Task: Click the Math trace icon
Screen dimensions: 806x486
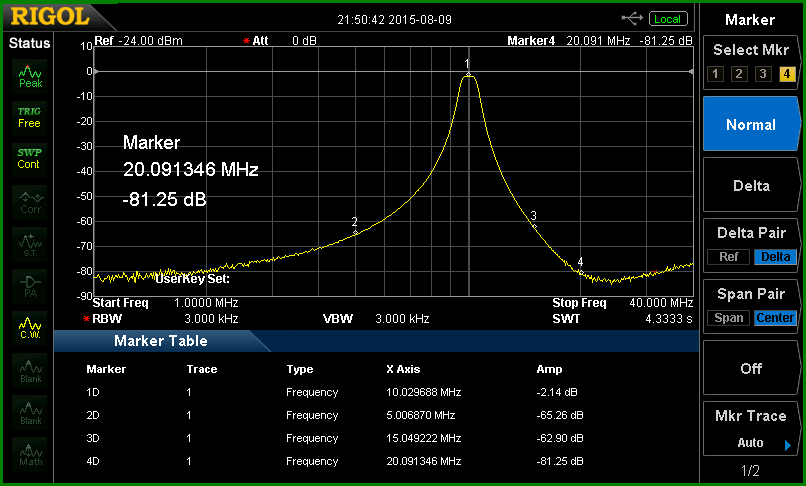Action: click(30, 455)
